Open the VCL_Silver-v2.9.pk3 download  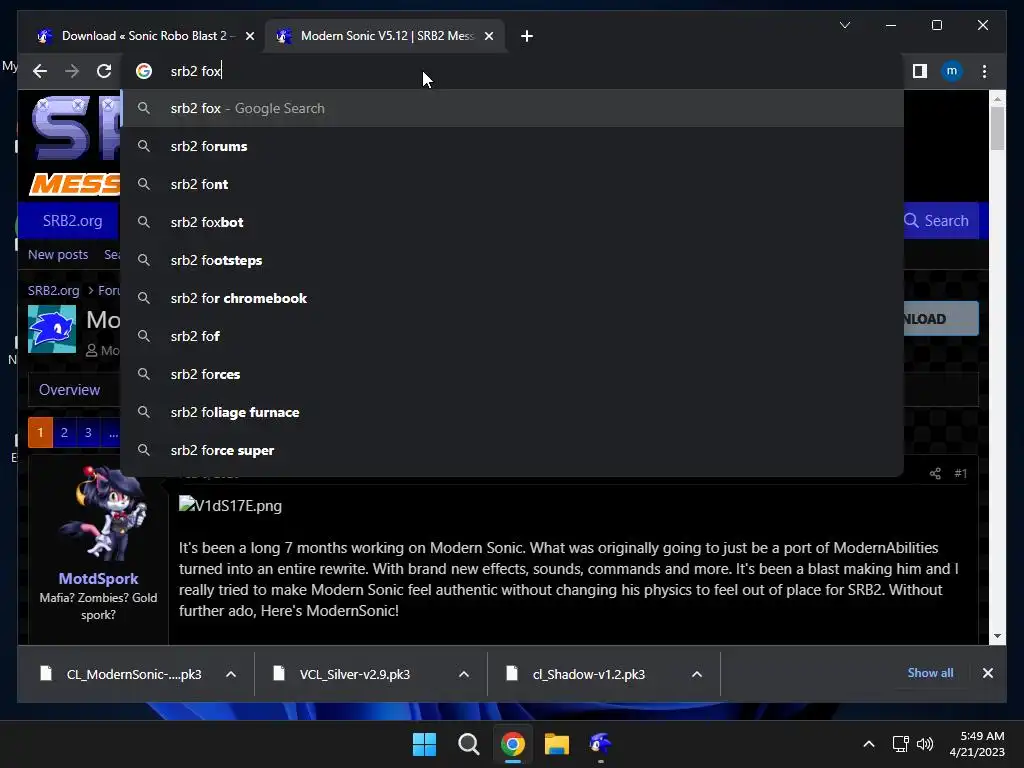coord(356,675)
